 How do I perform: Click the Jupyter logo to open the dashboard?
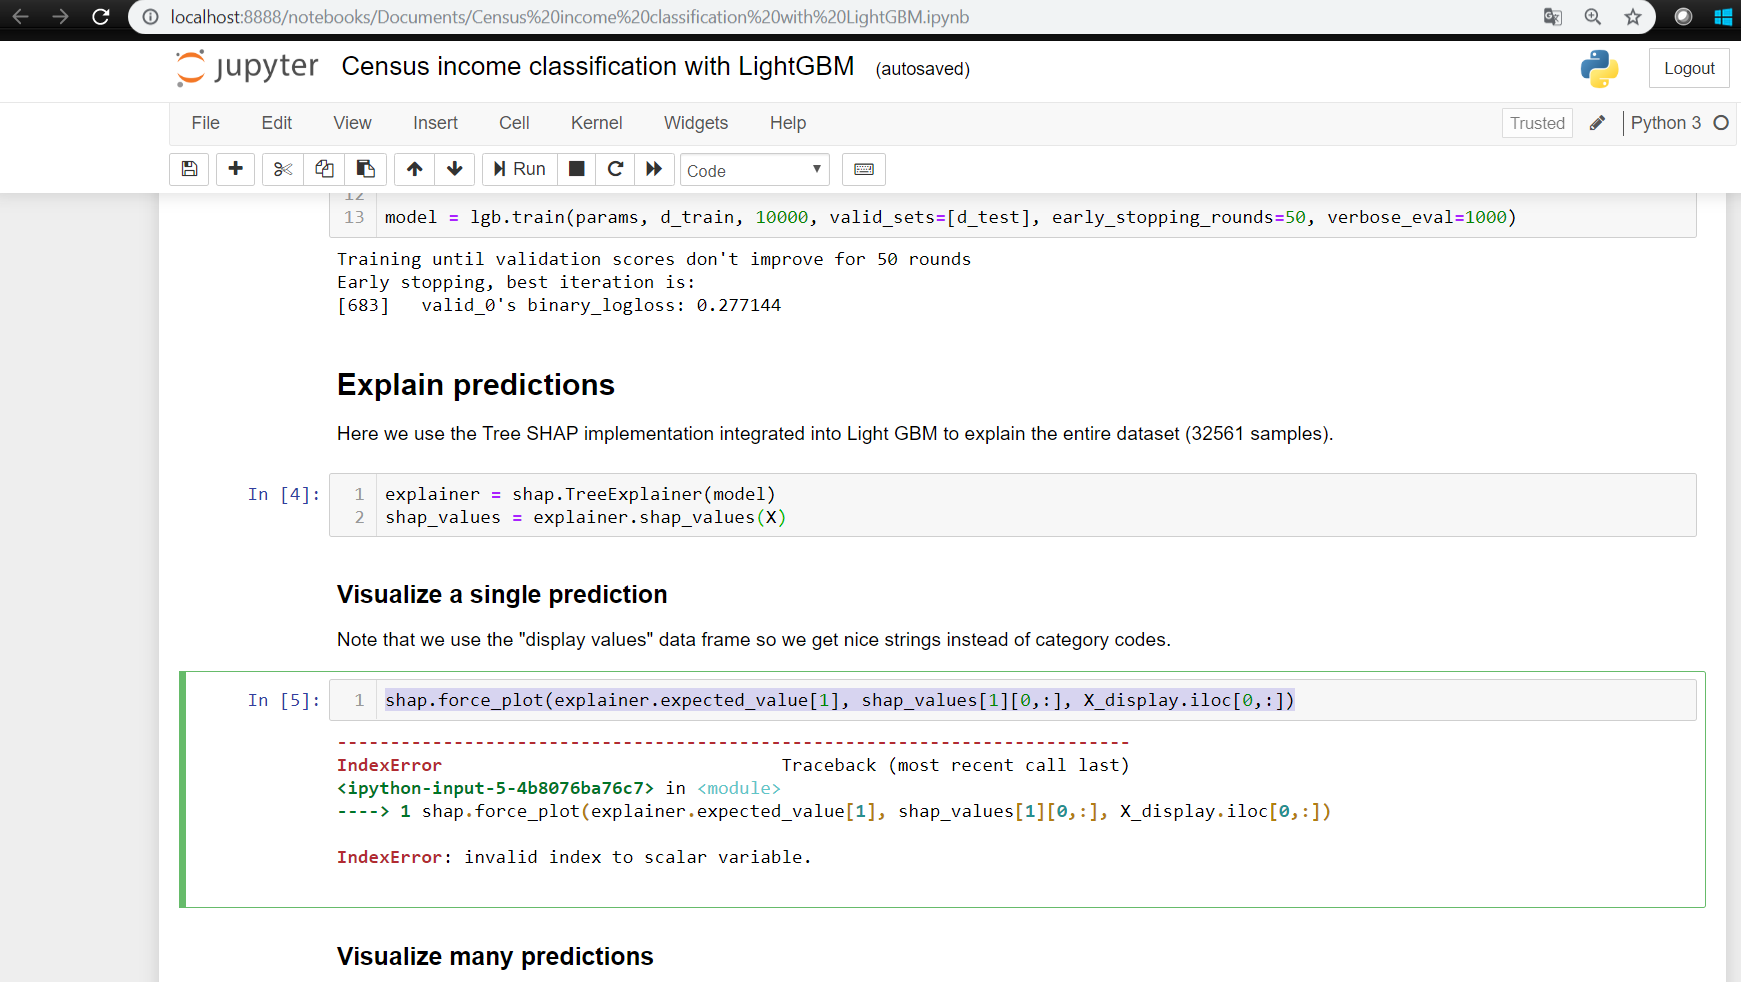click(245, 67)
